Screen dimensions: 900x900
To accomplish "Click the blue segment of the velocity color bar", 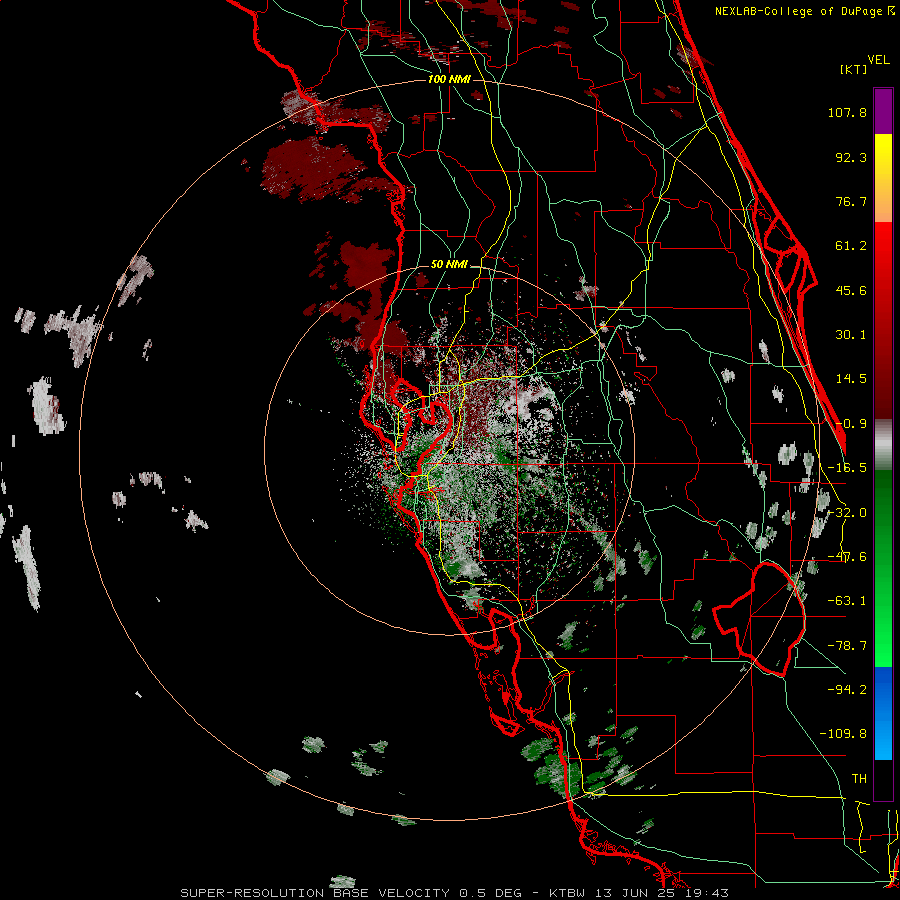I will 883,713.
